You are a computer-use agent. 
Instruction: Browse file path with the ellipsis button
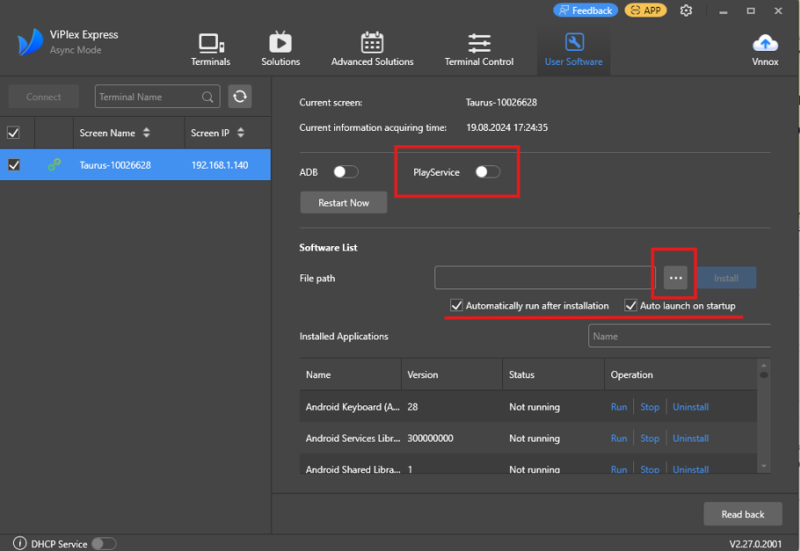[675, 278]
